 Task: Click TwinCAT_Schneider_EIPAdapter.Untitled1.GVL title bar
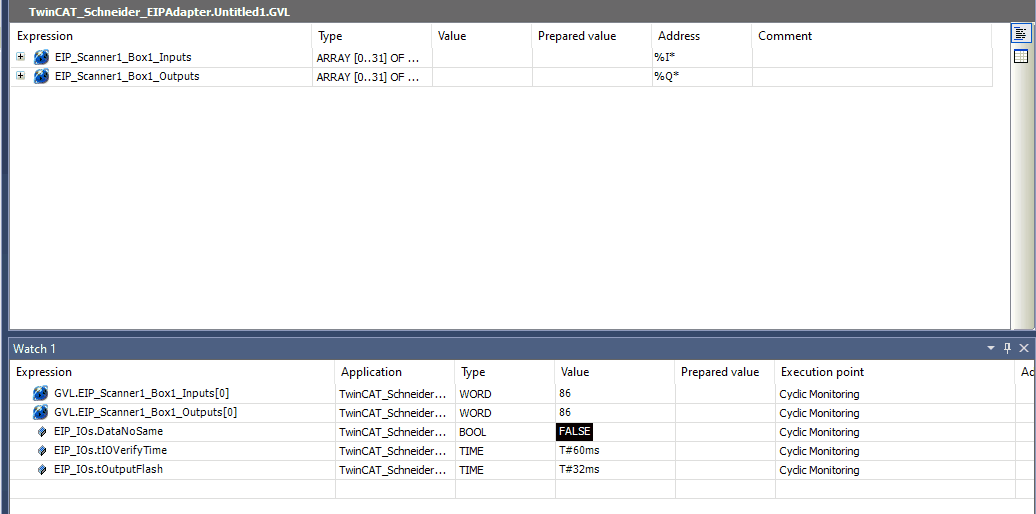click(159, 12)
